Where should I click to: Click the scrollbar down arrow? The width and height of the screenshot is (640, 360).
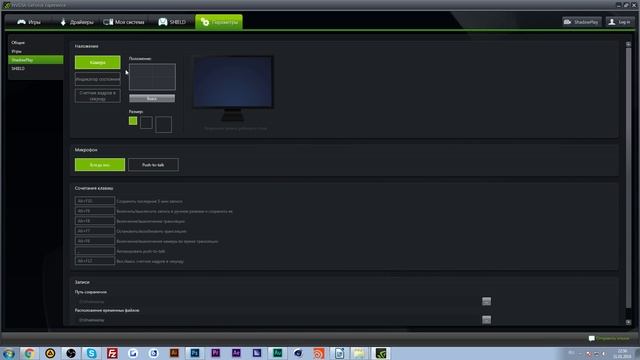[629, 322]
